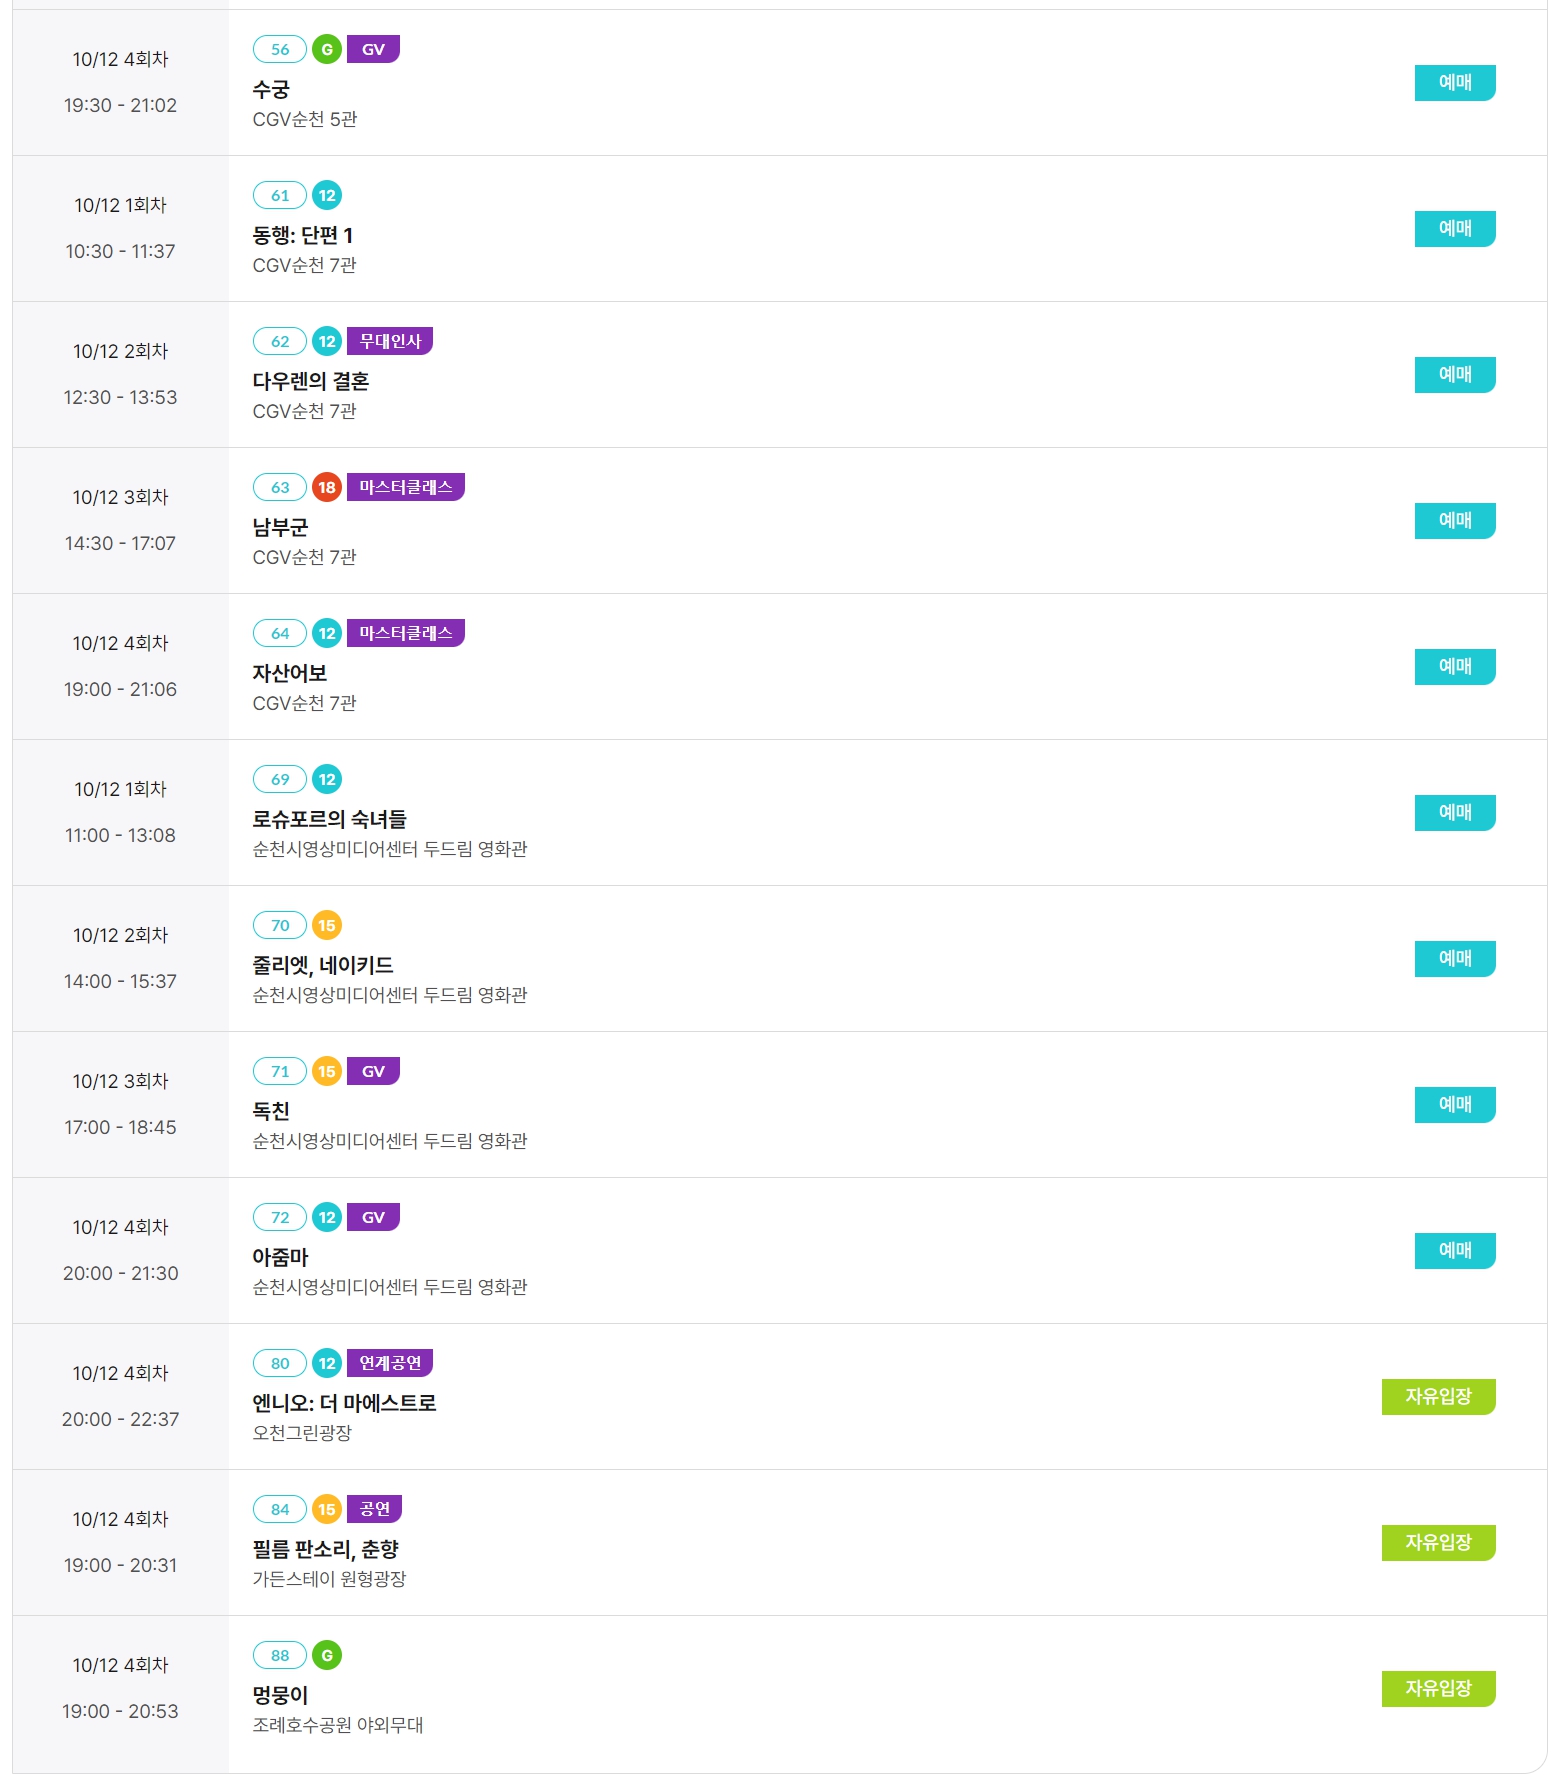This screenshot has width=1551, height=1780.
Task: Click the 무대인사 badge on 다우렌의 결혼
Action: pos(390,341)
